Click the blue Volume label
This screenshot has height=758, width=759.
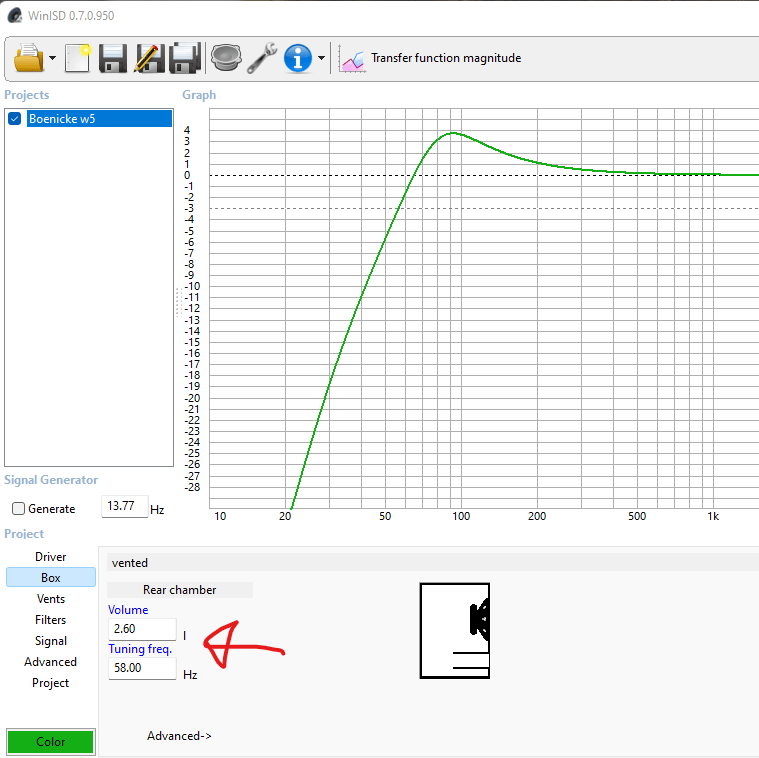(128, 610)
